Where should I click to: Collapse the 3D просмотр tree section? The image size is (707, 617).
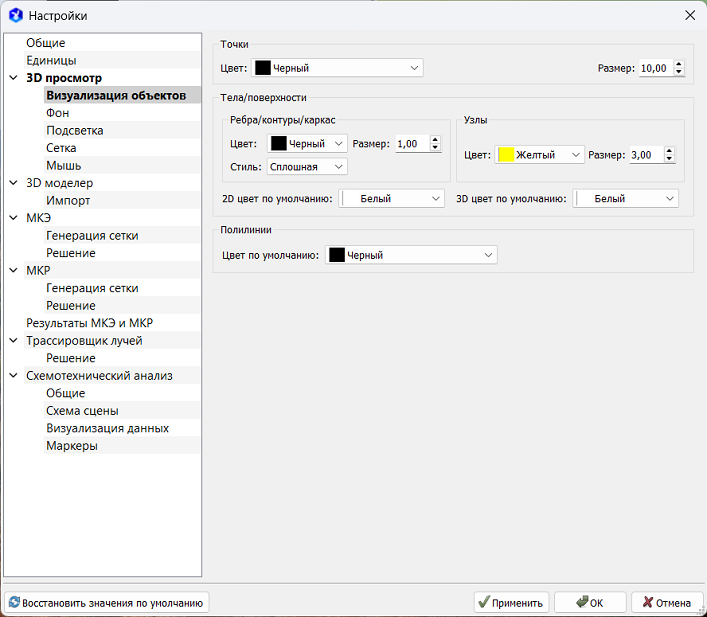point(13,78)
